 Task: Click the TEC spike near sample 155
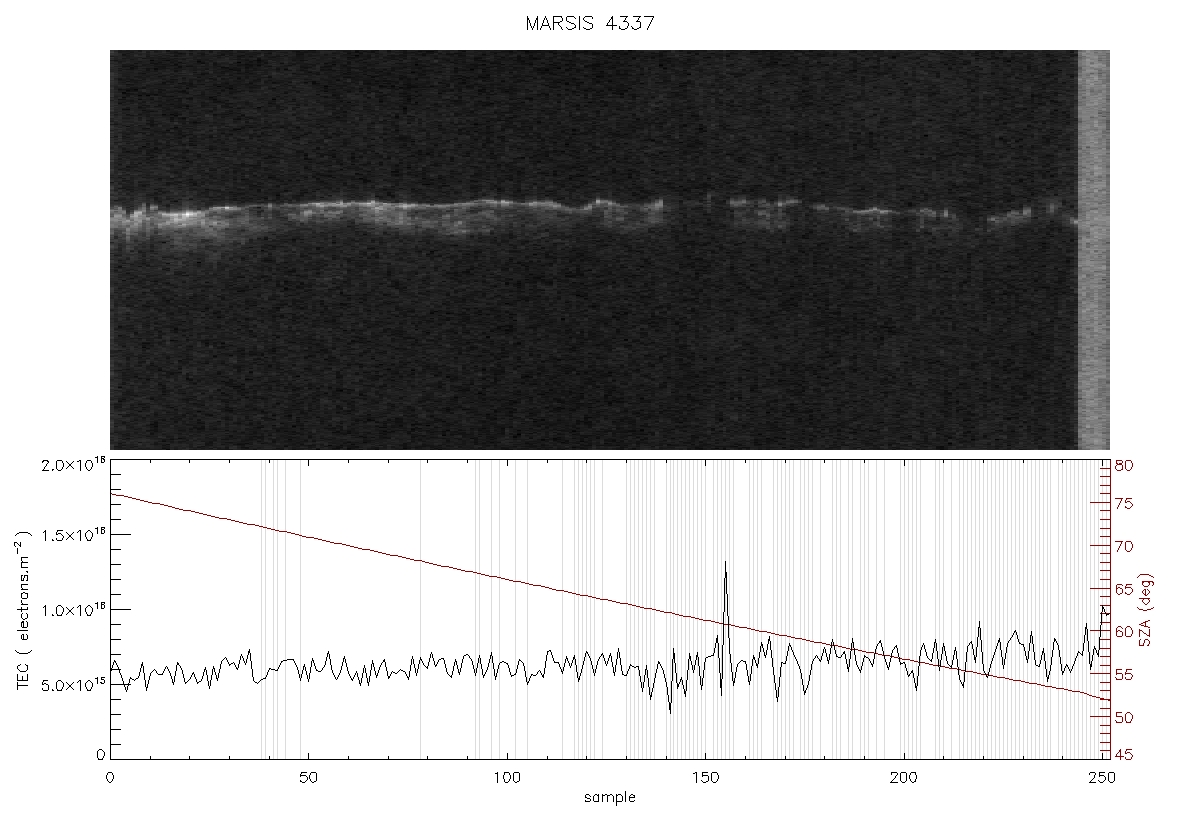(x=725, y=594)
